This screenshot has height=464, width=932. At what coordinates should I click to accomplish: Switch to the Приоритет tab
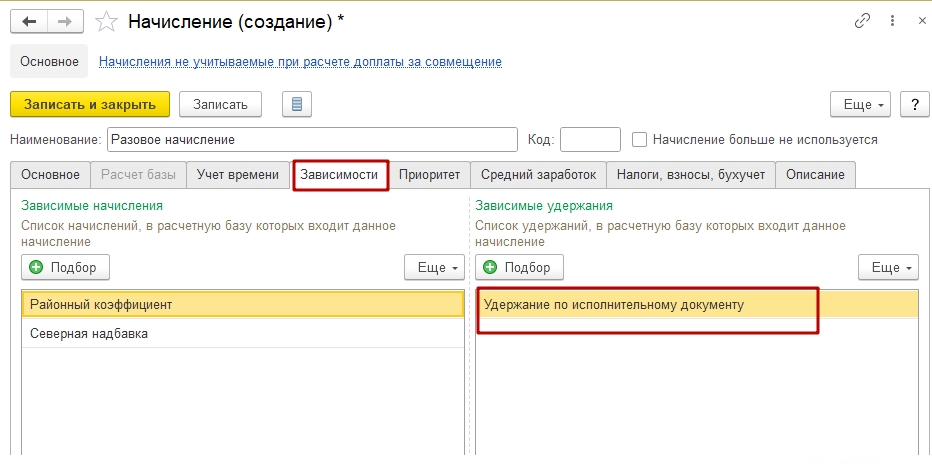[430, 175]
